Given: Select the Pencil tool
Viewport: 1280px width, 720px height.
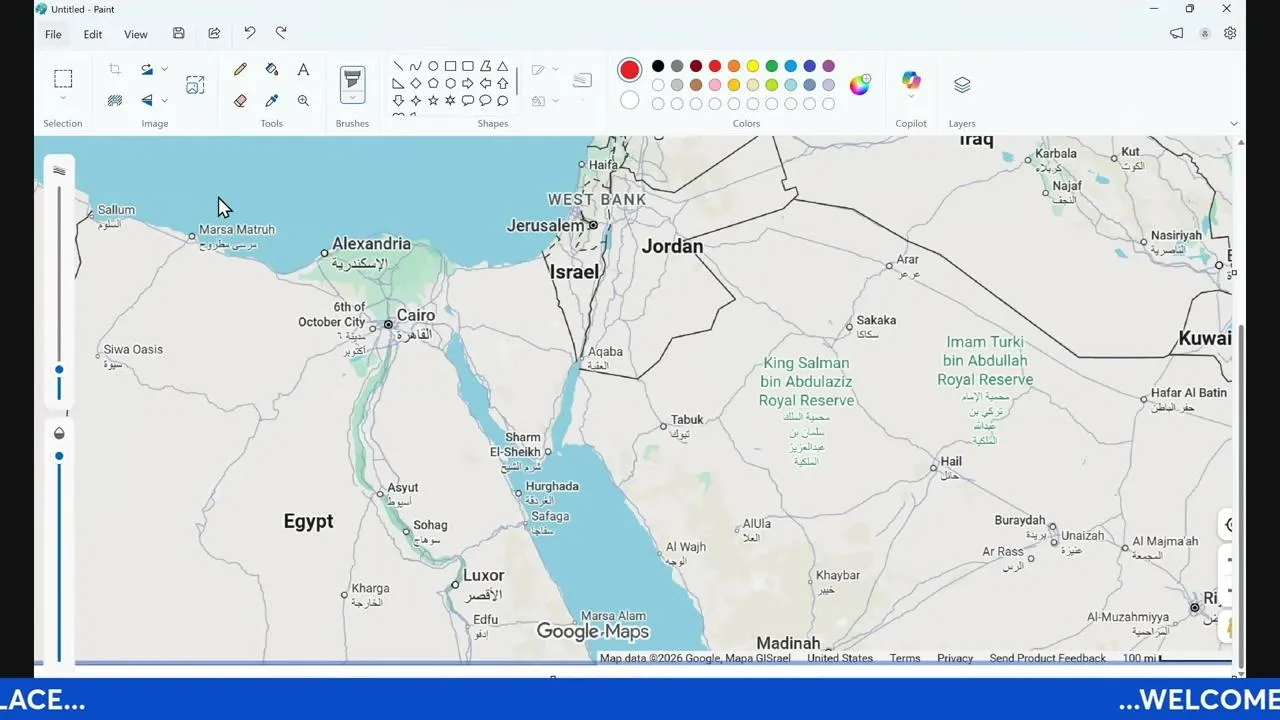Looking at the screenshot, I should [240, 70].
